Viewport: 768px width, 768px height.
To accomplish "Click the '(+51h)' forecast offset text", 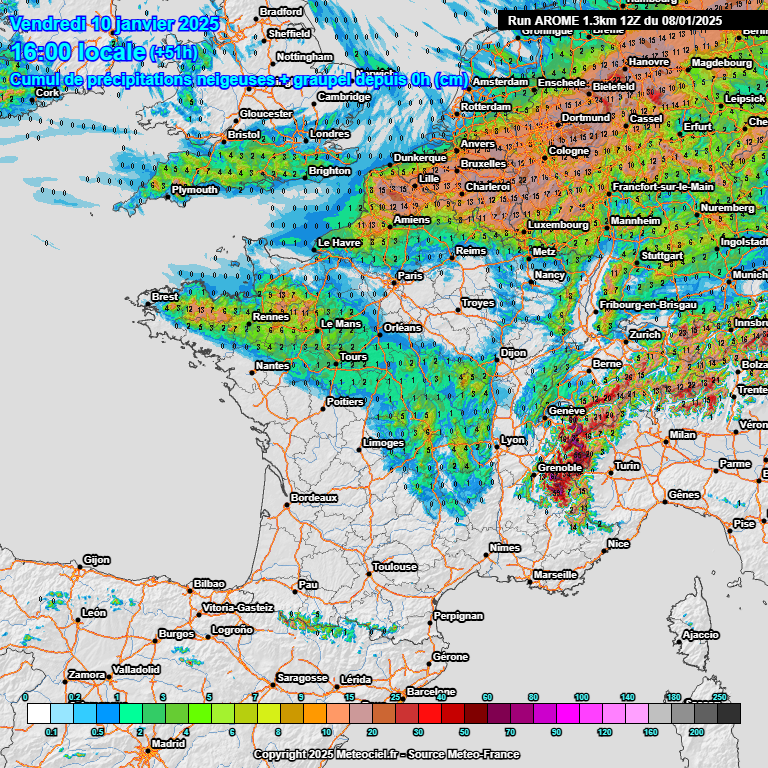I will coord(173,52).
